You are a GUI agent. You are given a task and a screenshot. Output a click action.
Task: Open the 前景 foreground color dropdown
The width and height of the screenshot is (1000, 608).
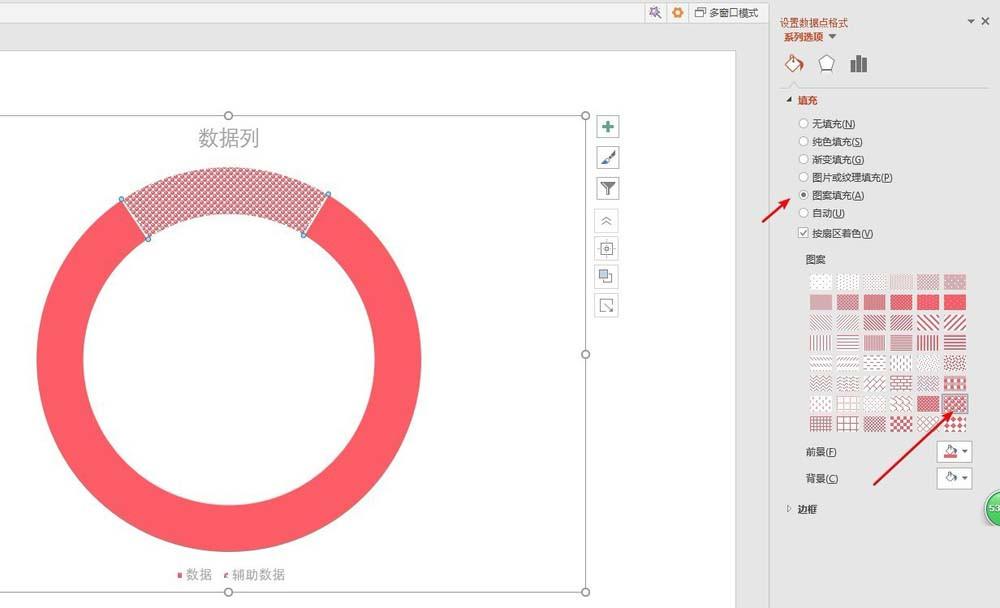click(954, 451)
